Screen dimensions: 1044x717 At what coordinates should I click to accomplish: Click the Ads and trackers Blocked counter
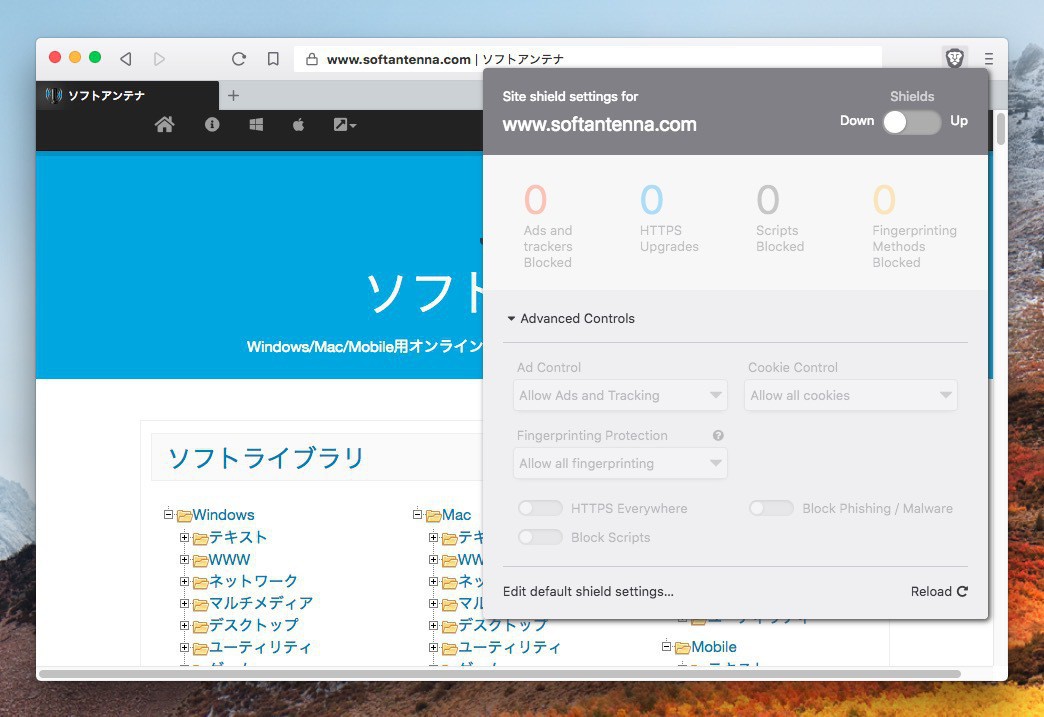click(547, 226)
